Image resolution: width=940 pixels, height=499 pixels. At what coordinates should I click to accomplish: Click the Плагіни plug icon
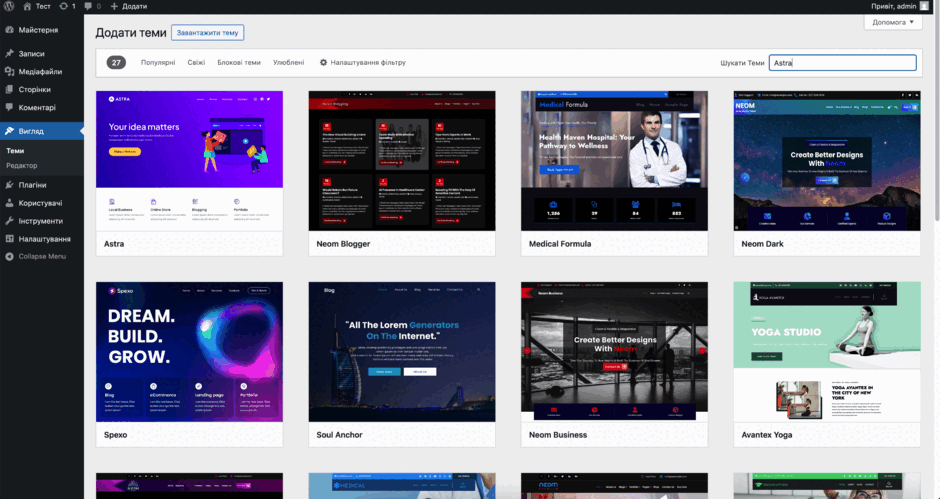point(9,185)
